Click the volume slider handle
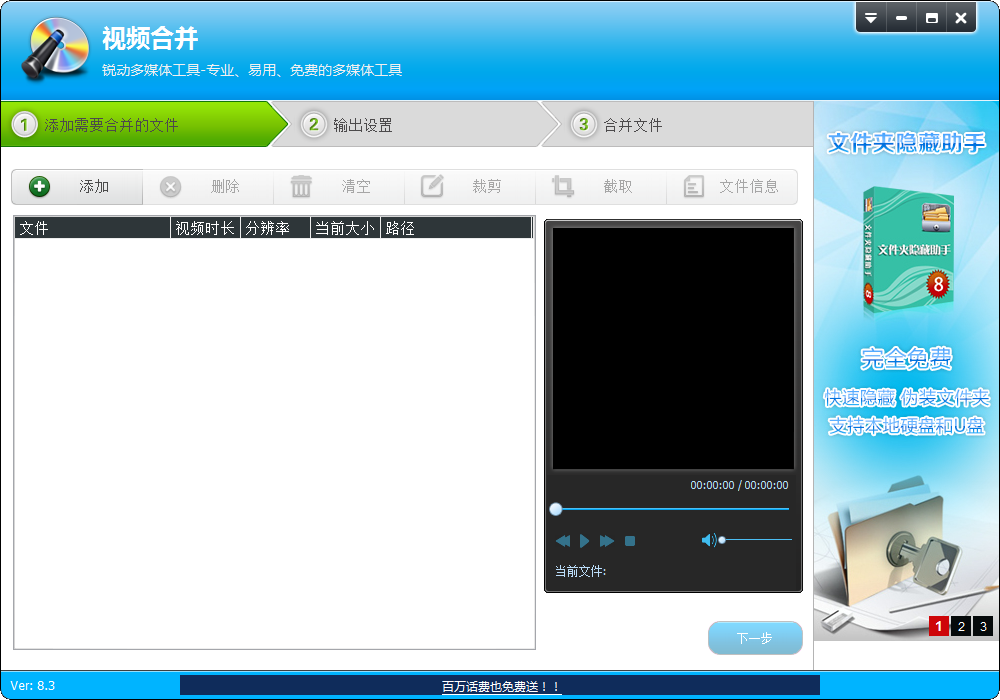 722,540
